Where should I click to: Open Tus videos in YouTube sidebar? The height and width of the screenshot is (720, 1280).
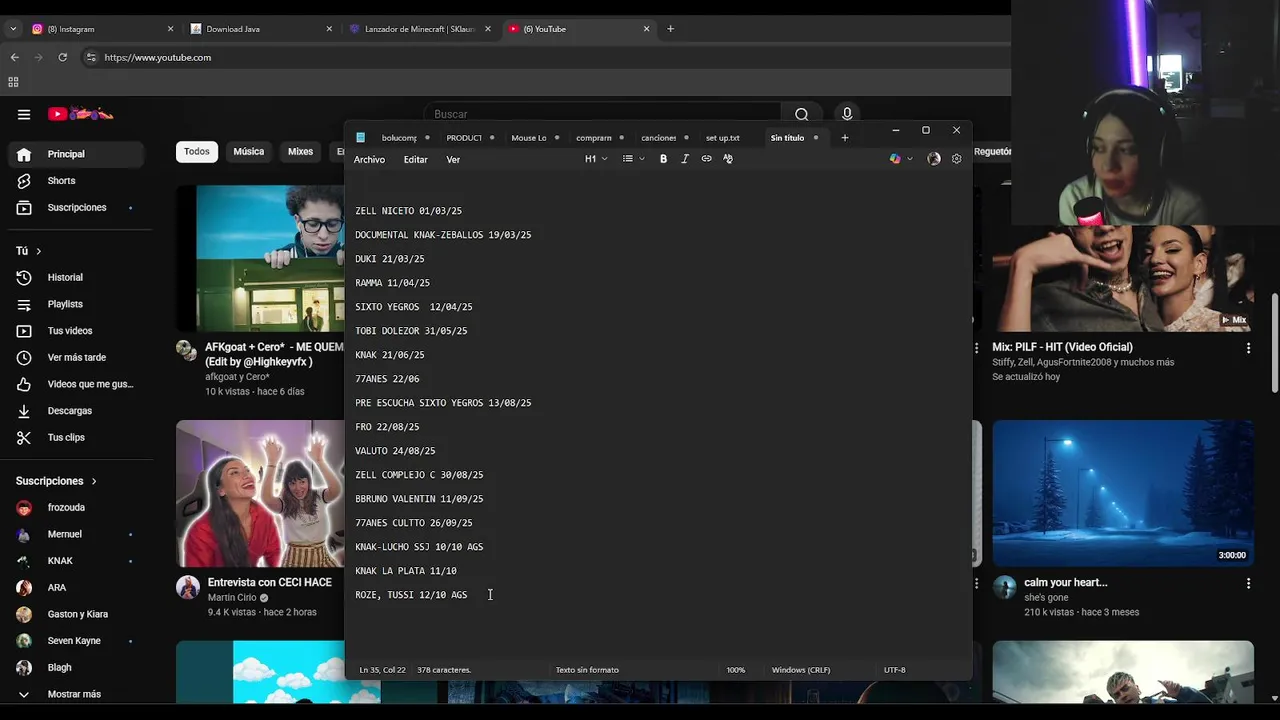[76, 331]
